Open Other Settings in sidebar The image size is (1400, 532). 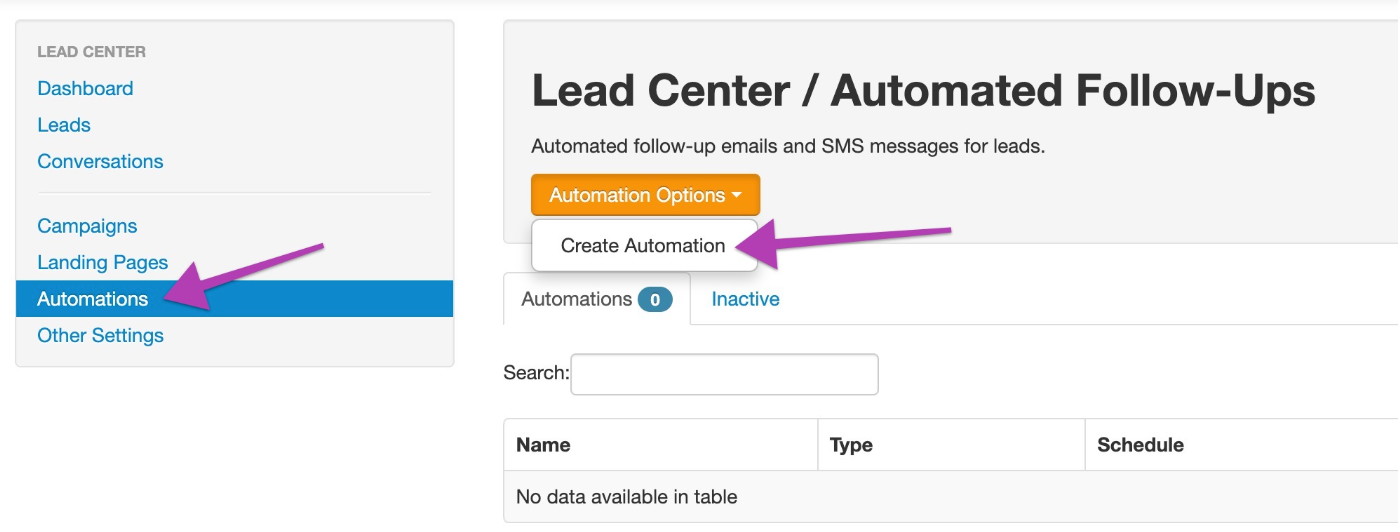coord(100,335)
